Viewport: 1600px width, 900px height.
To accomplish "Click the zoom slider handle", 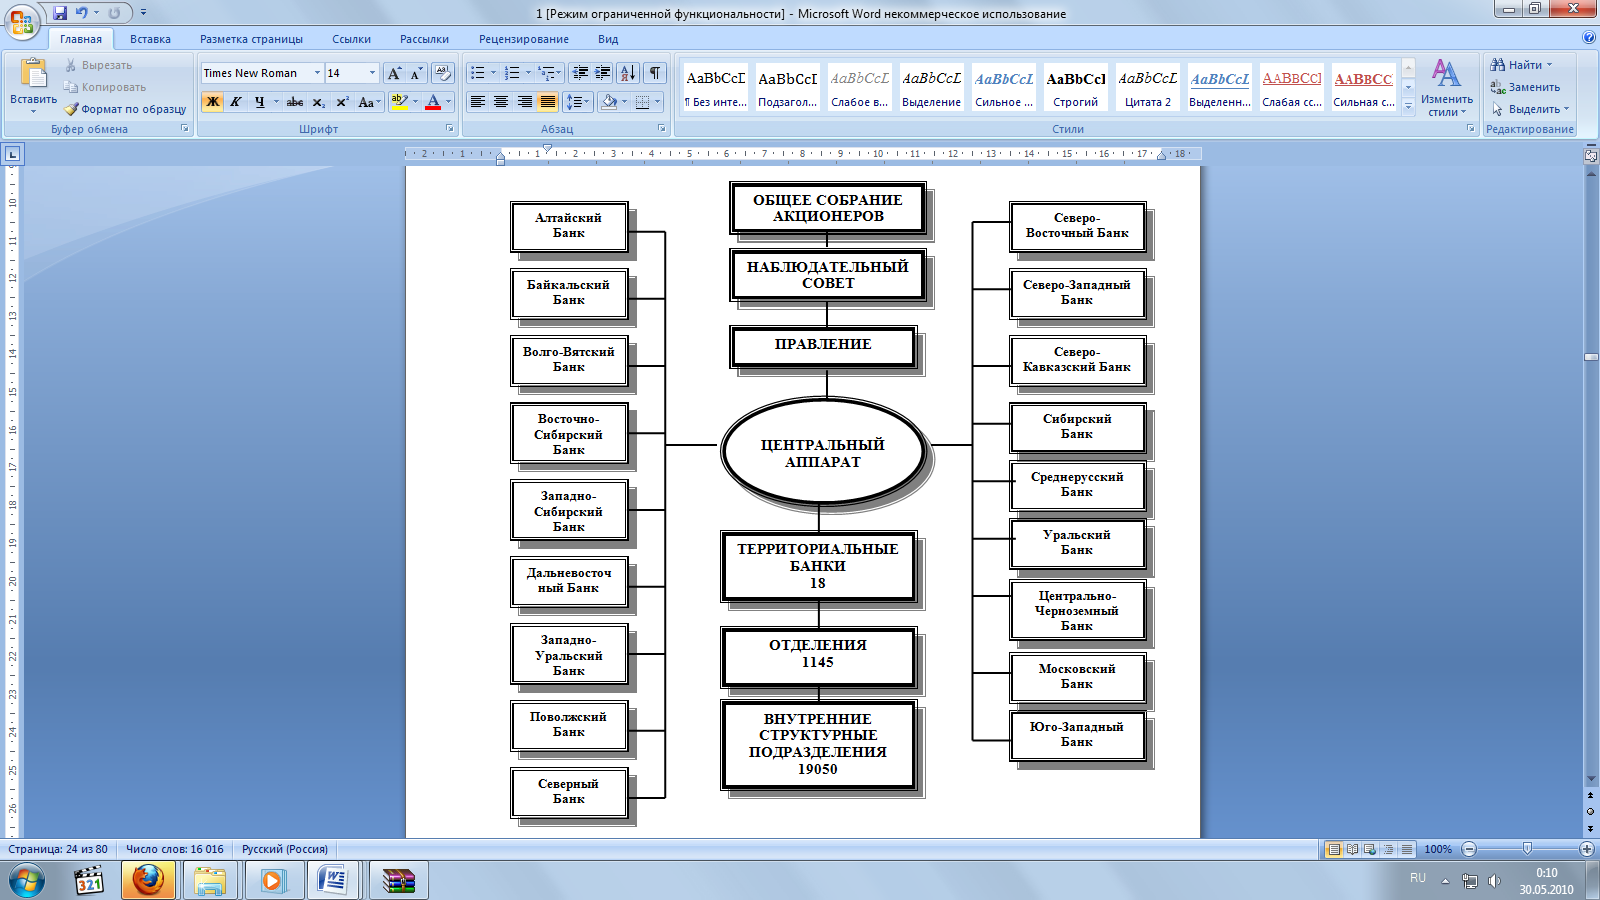I will click(1527, 849).
